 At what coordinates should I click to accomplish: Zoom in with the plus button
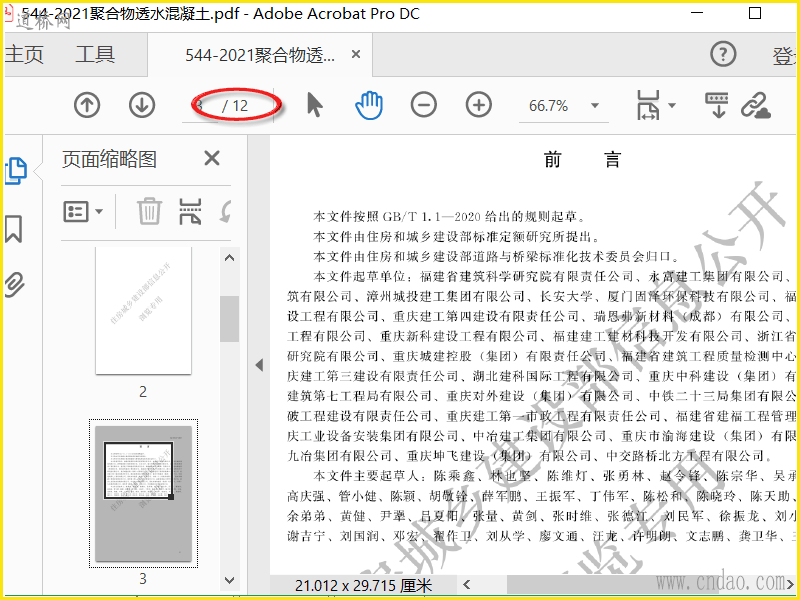pos(478,105)
